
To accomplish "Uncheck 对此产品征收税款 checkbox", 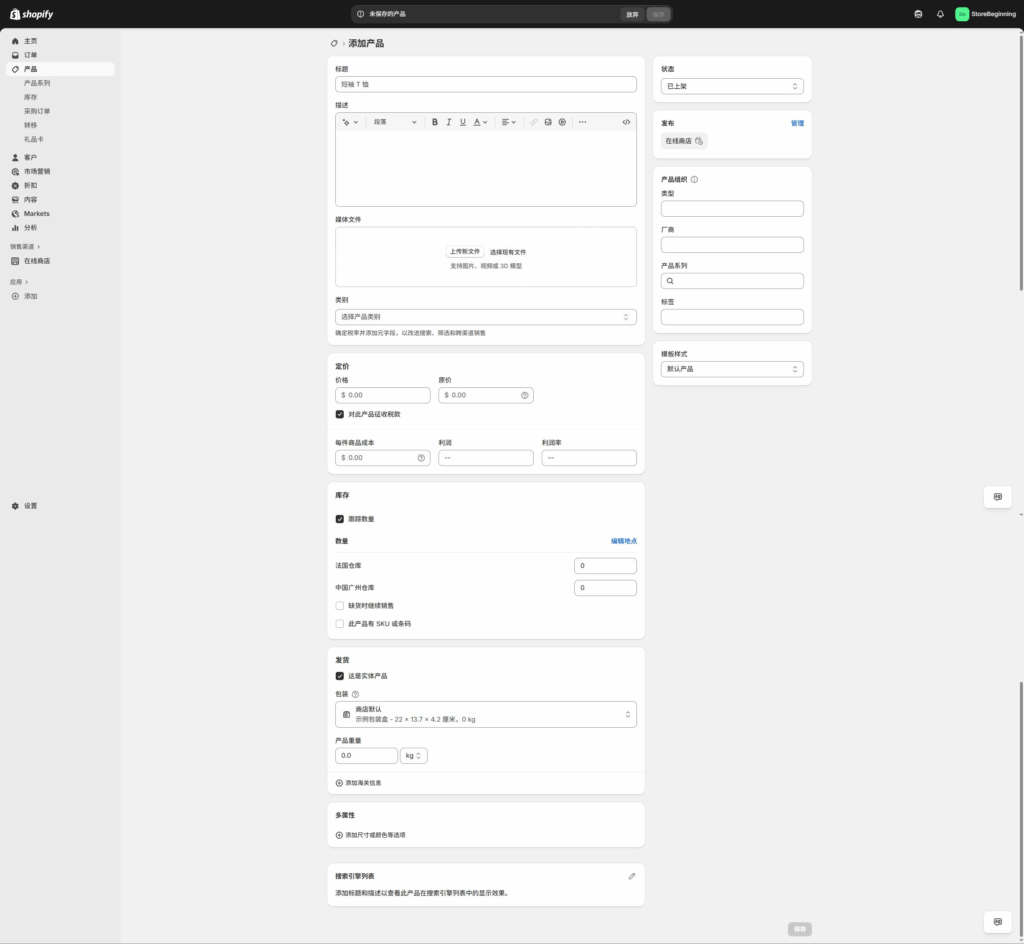I will coord(340,414).
